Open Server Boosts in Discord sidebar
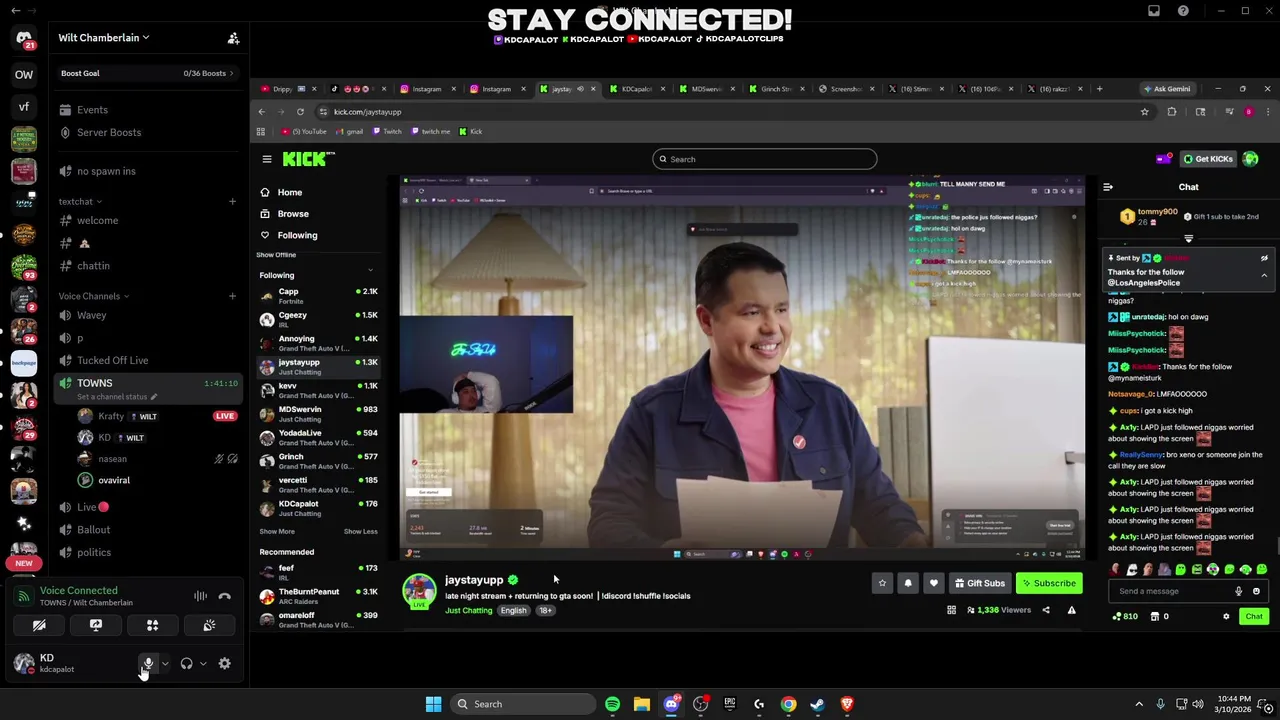Viewport: 1280px width, 720px height. tap(109, 132)
